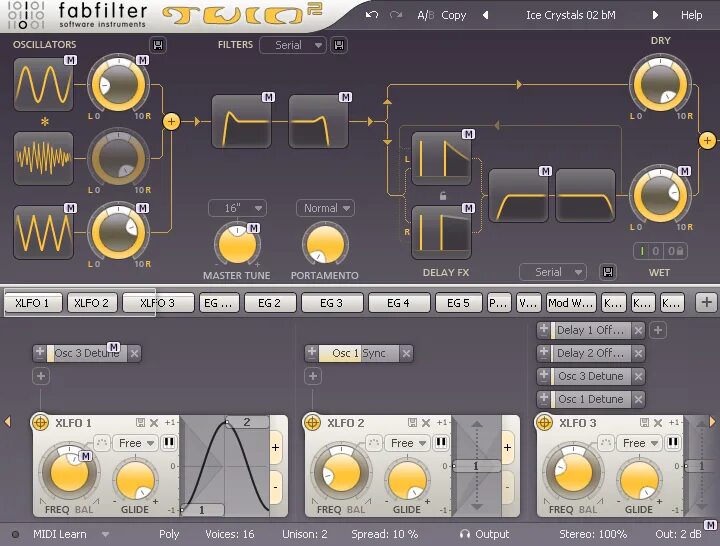This screenshot has width=720, height=546.
Task: Click the first delay filter shape display
Action: (518, 196)
